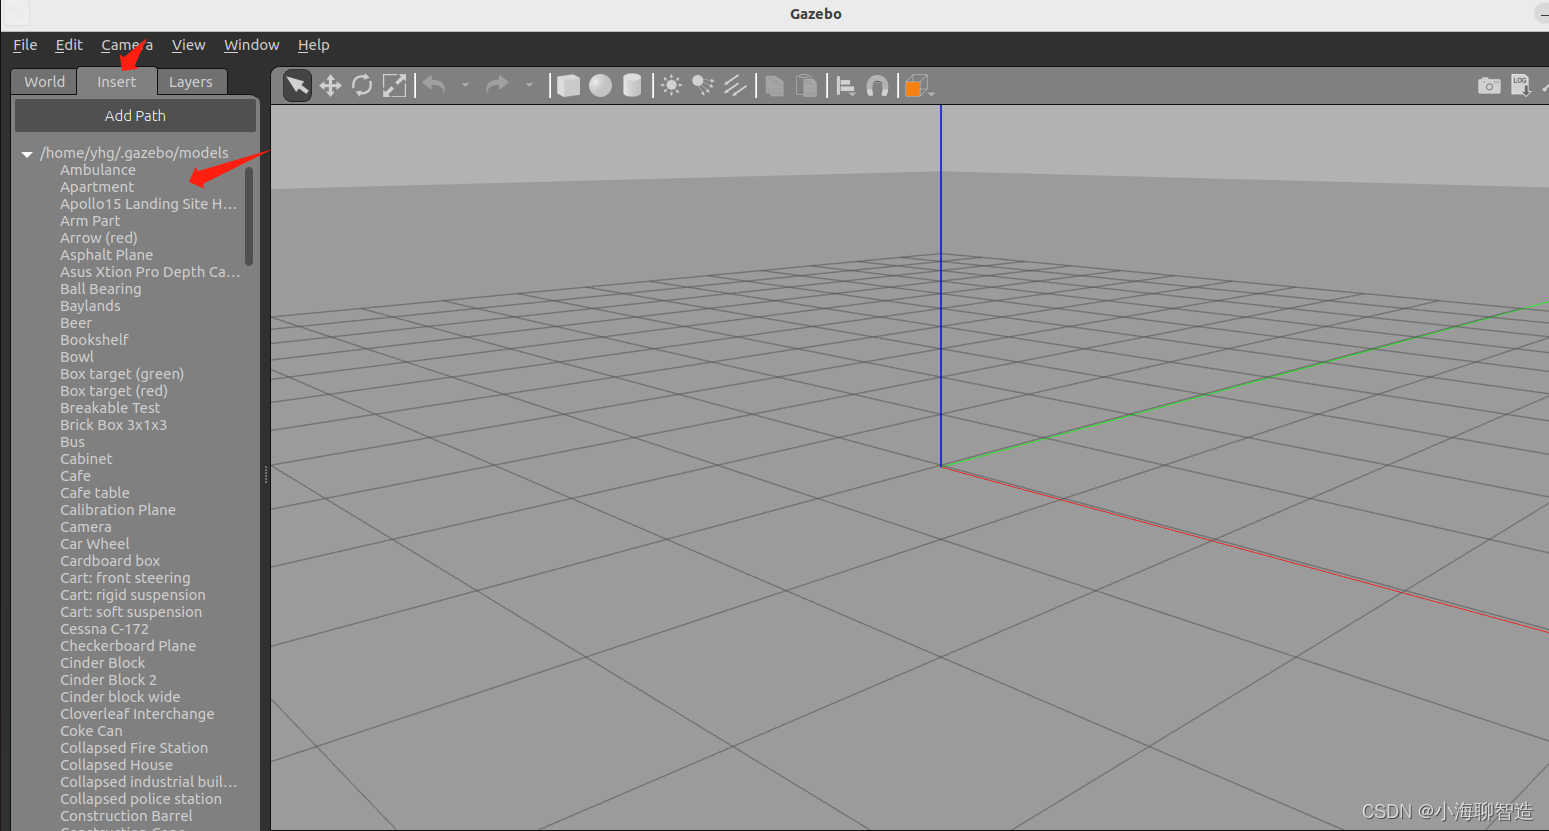
Task: Select Bus model
Action: coord(72,442)
